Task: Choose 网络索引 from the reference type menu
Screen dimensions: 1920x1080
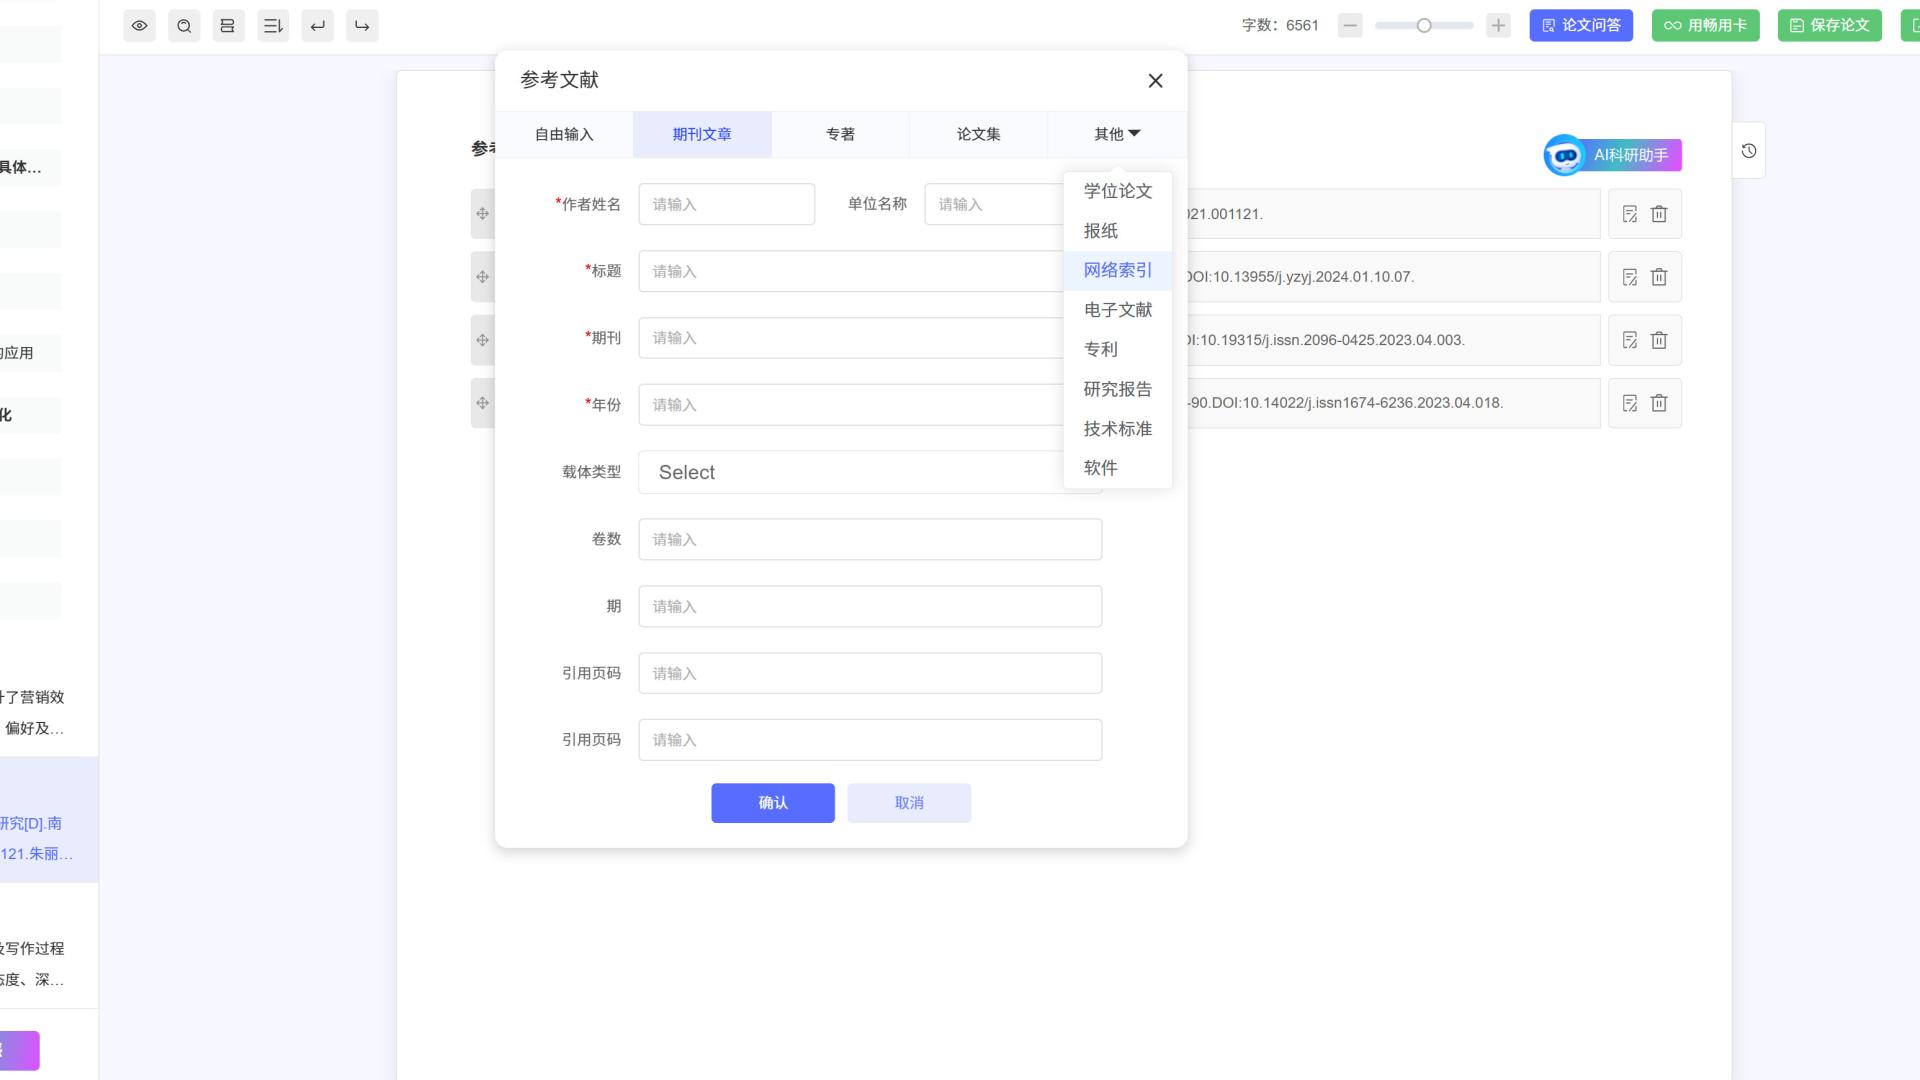Action: (x=1117, y=270)
